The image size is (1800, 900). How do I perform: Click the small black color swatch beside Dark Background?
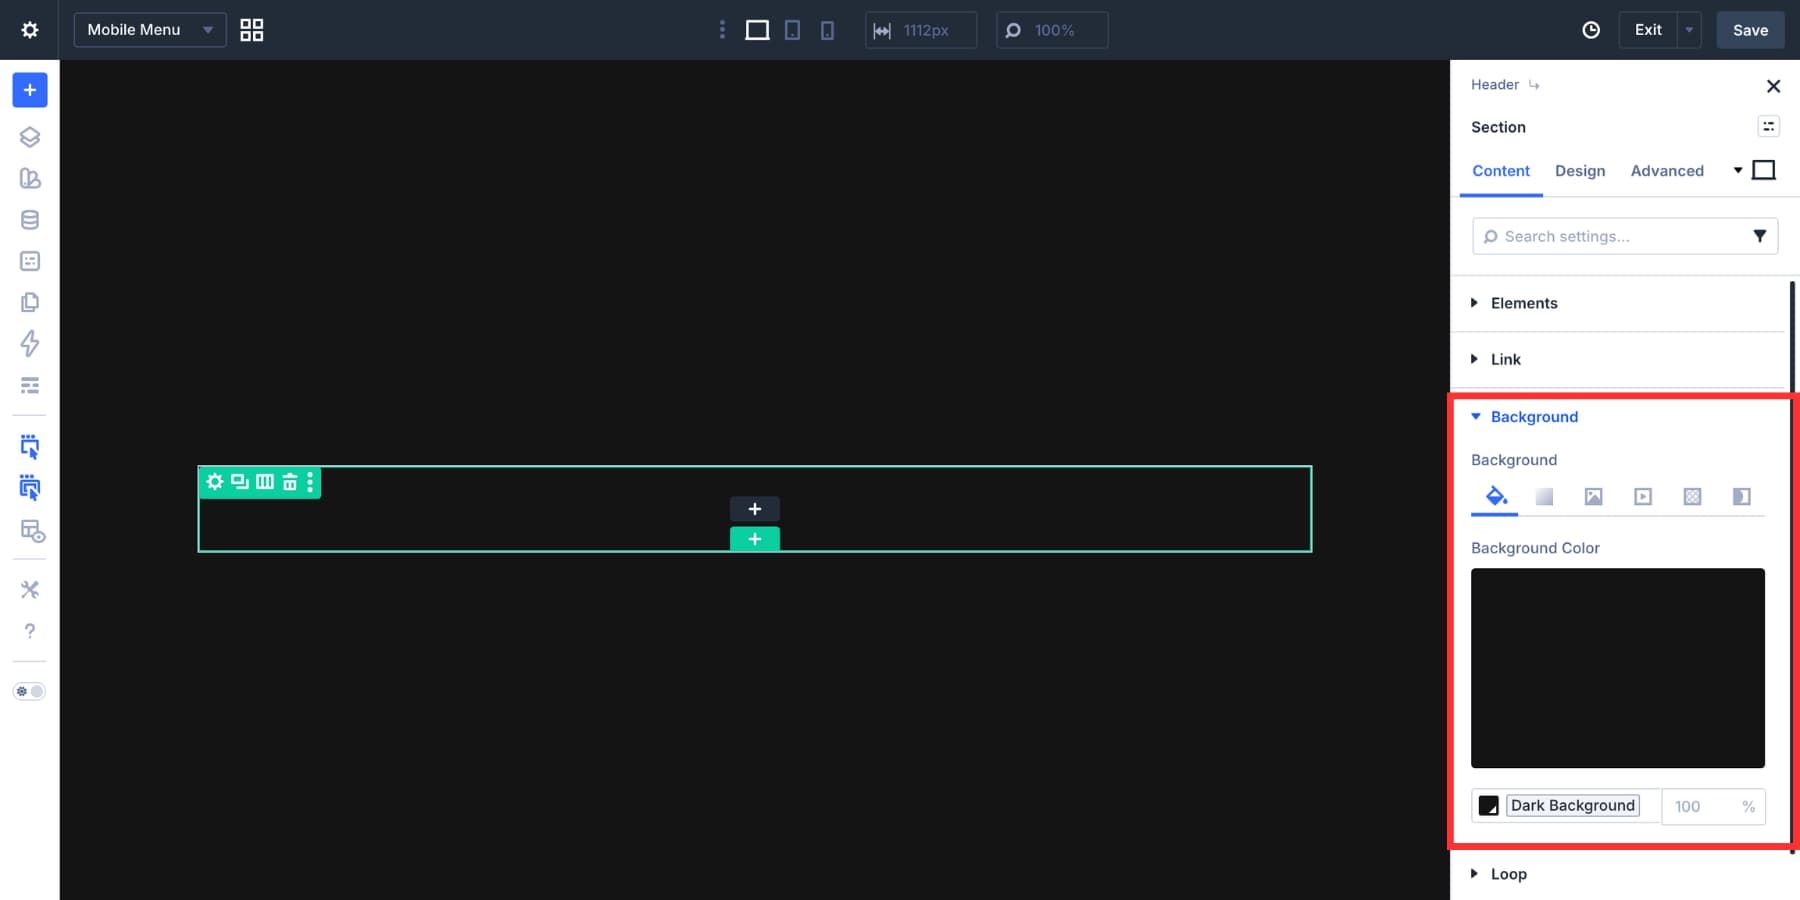coord(1489,806)
